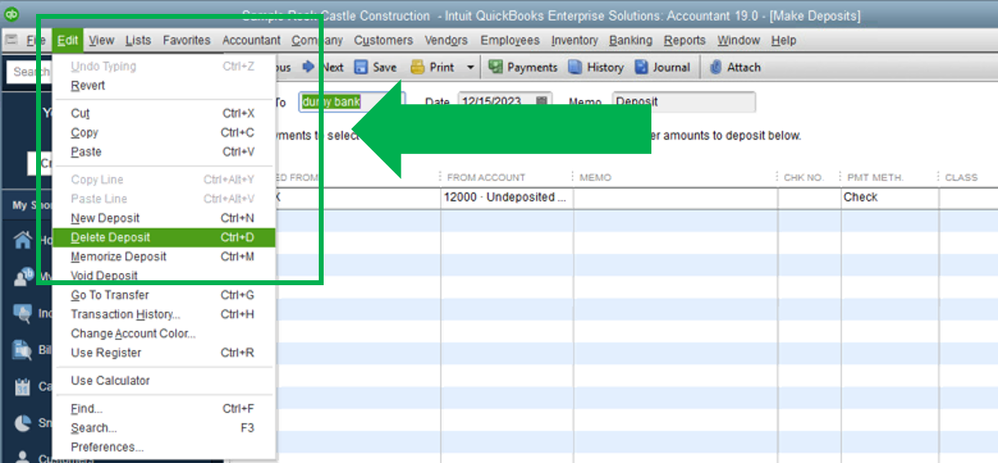Viewport: 998px width, 463px height.
Task: Choose New Deposit from Edit menu
Action: 164,218
